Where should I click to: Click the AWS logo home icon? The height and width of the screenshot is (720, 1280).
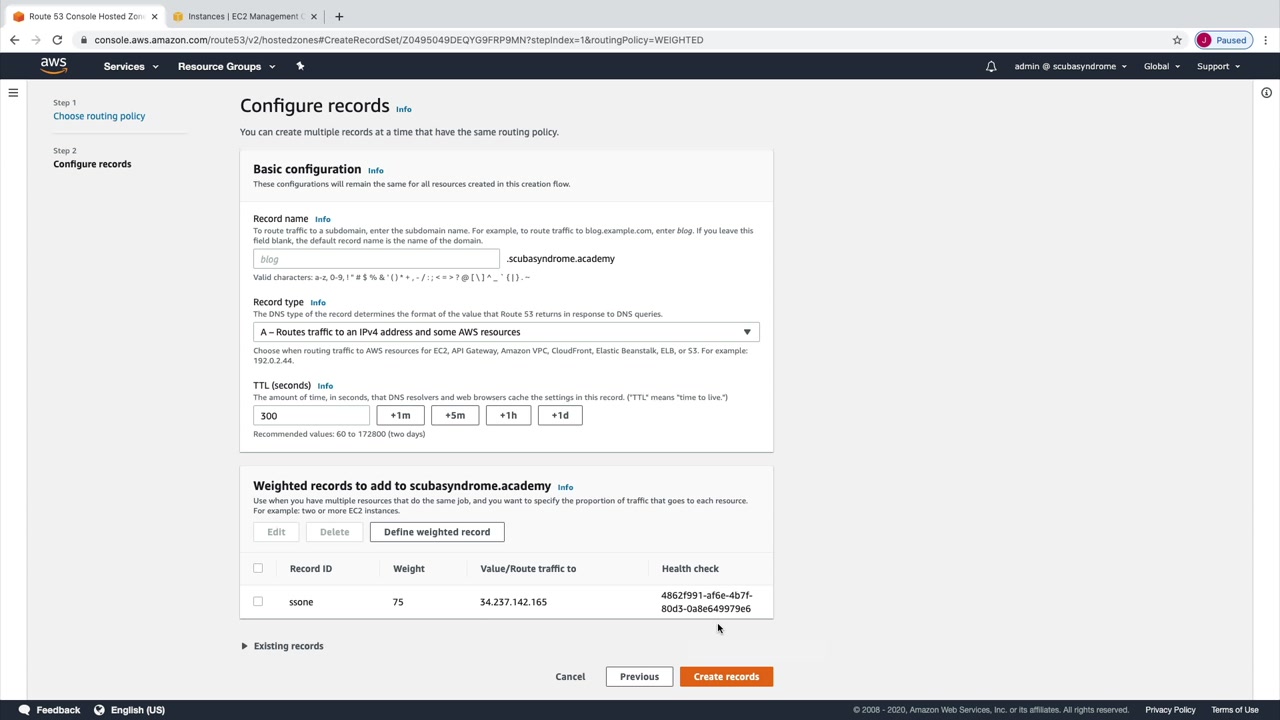pyautogui.click(x=54, y=66)
